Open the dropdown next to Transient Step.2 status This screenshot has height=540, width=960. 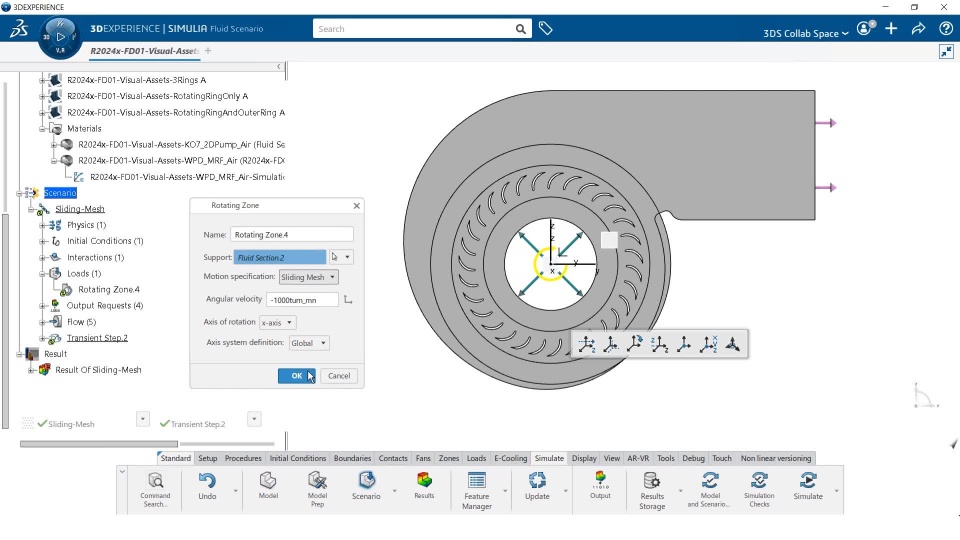(254, 419)
